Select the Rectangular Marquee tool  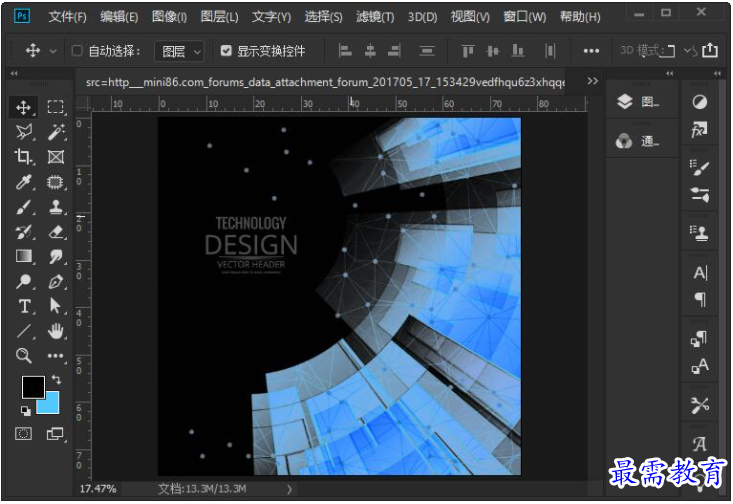coord(56,107)
